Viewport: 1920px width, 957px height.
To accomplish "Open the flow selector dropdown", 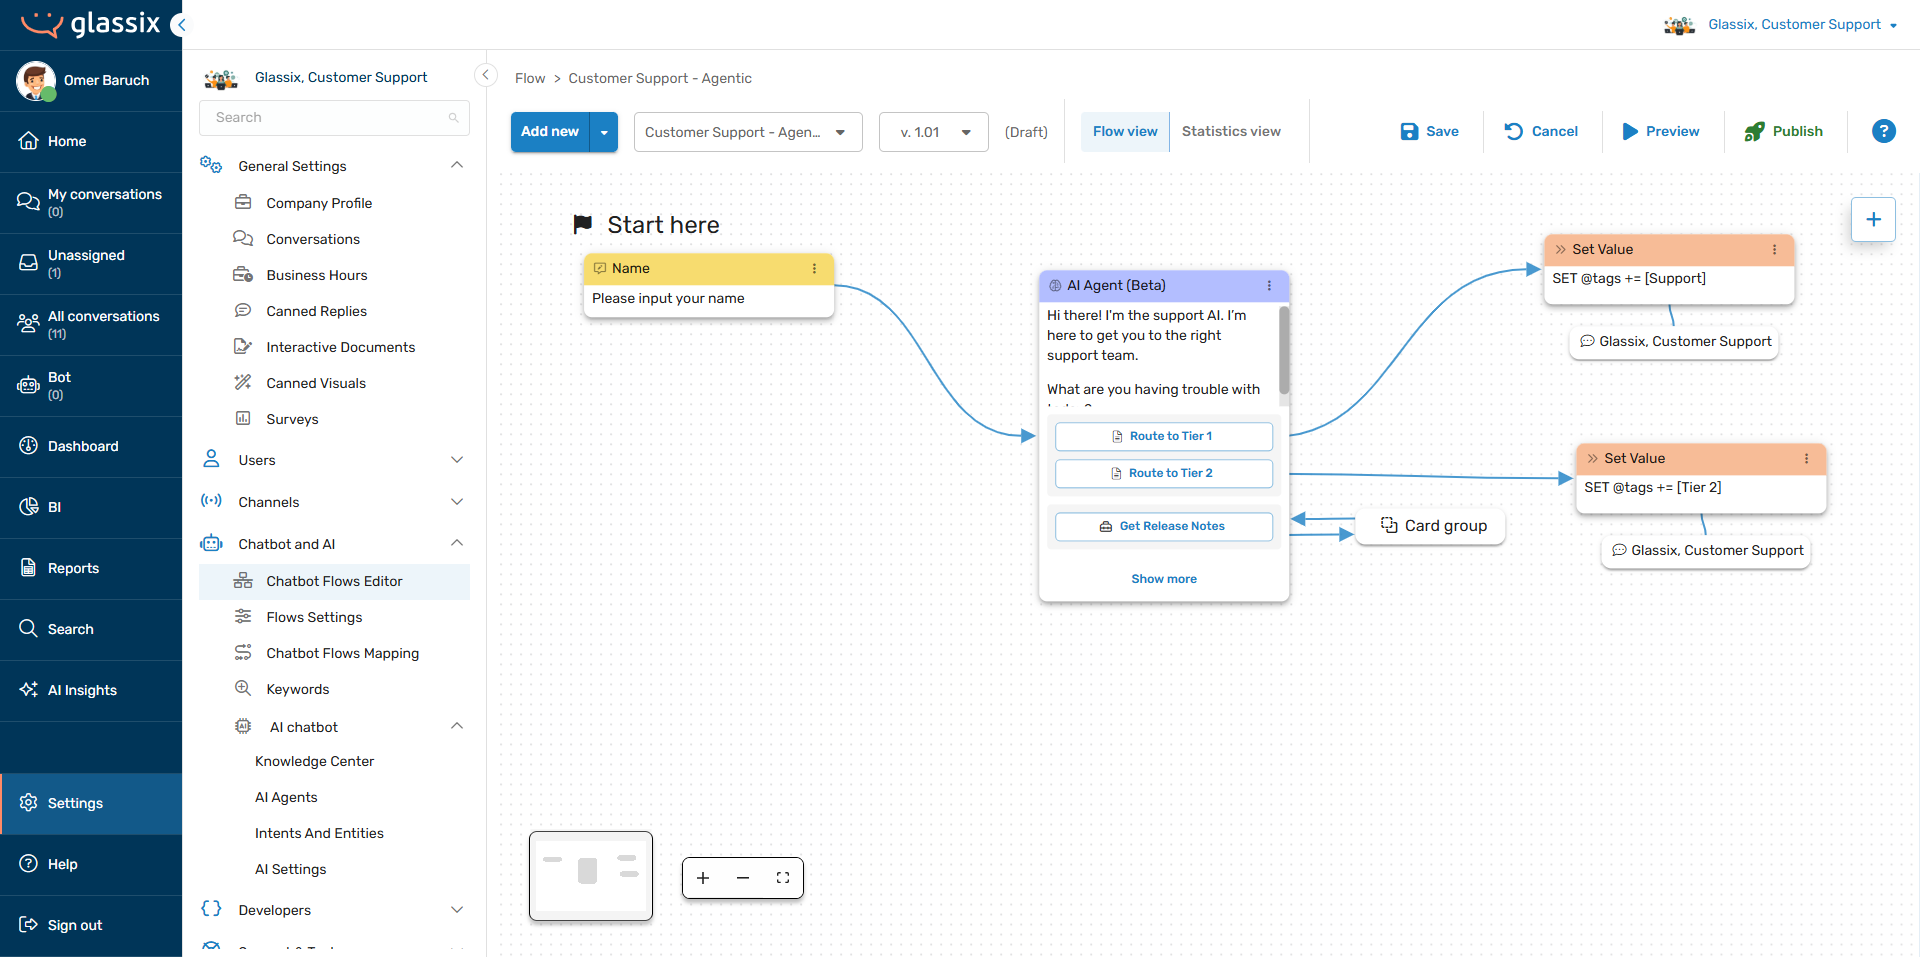I will point(748,132).
